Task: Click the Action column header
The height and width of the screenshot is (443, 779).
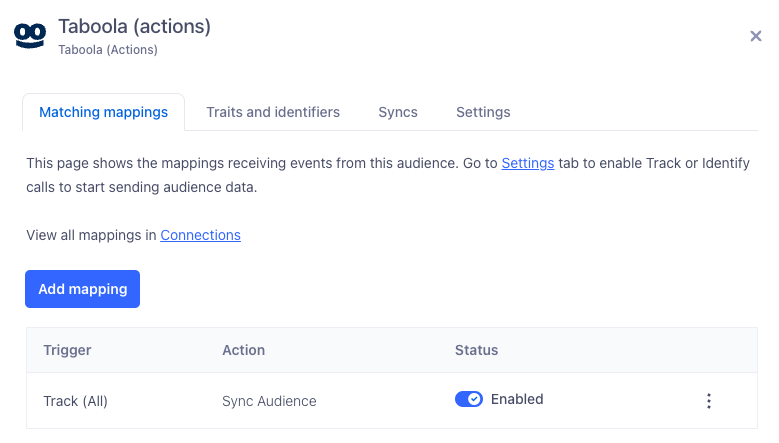Action: 243,350
